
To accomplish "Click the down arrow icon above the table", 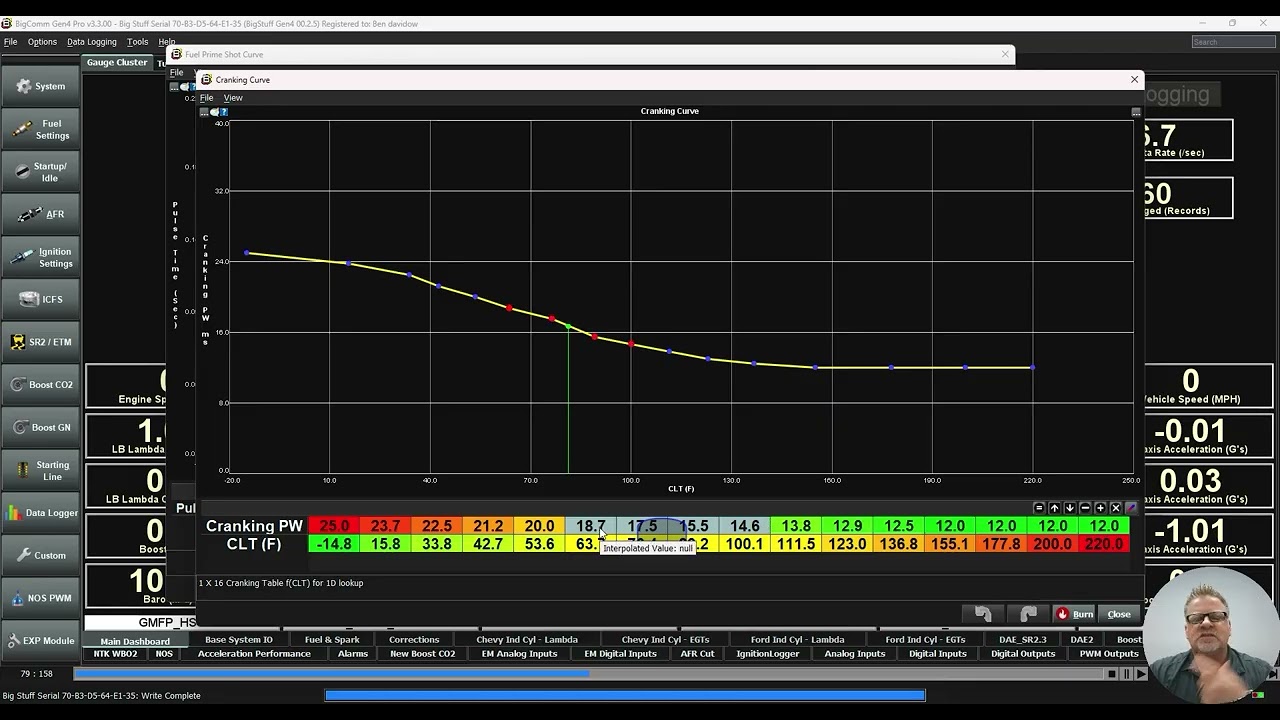I will click(1069, 508).
